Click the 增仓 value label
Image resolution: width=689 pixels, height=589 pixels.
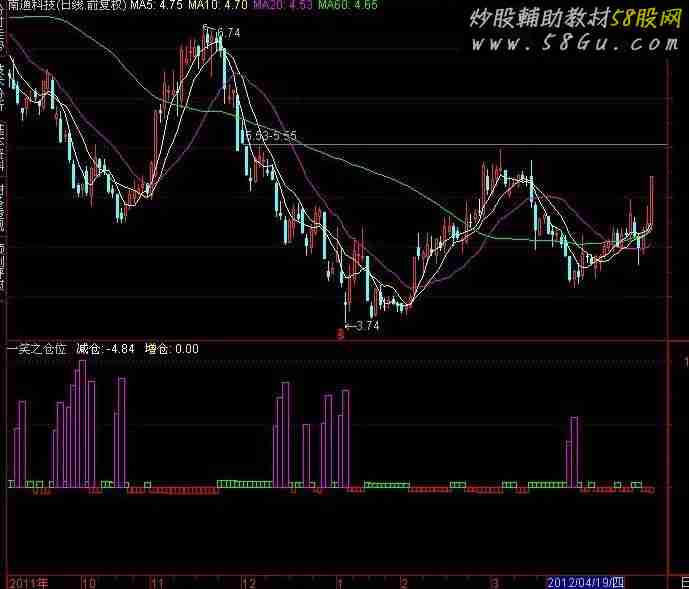coord(171,349)
